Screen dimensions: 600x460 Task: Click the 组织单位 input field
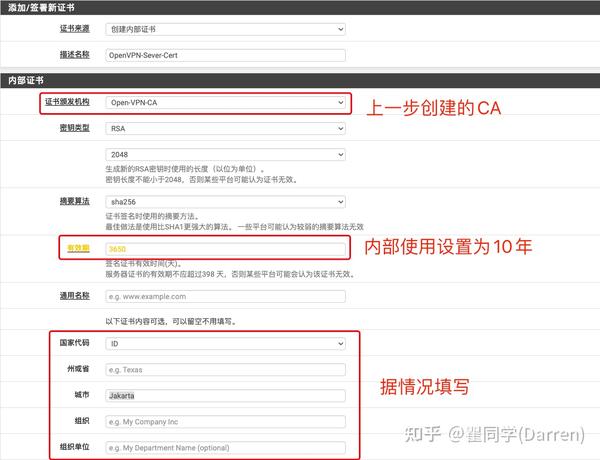click(x=225, y=448)
